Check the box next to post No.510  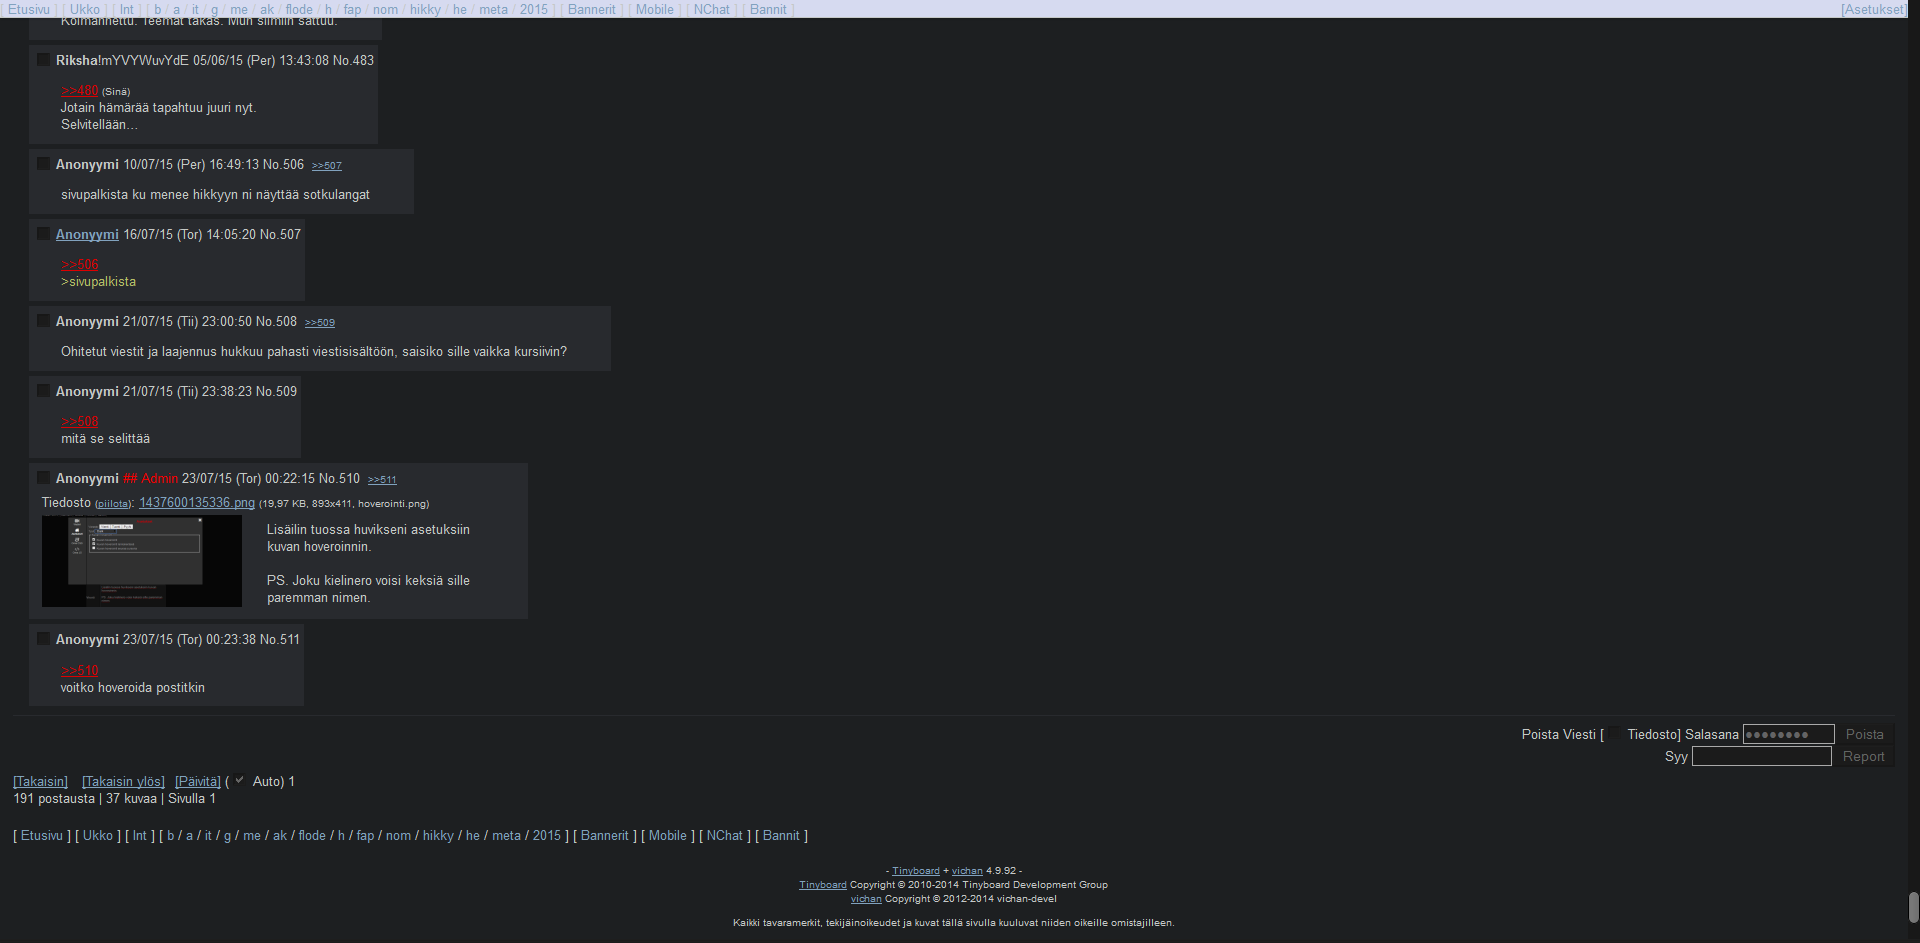click(43, 478)
